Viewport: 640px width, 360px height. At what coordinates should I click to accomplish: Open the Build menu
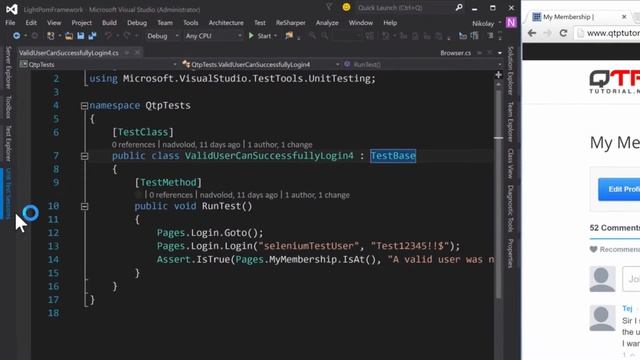(x=109, y=23)
